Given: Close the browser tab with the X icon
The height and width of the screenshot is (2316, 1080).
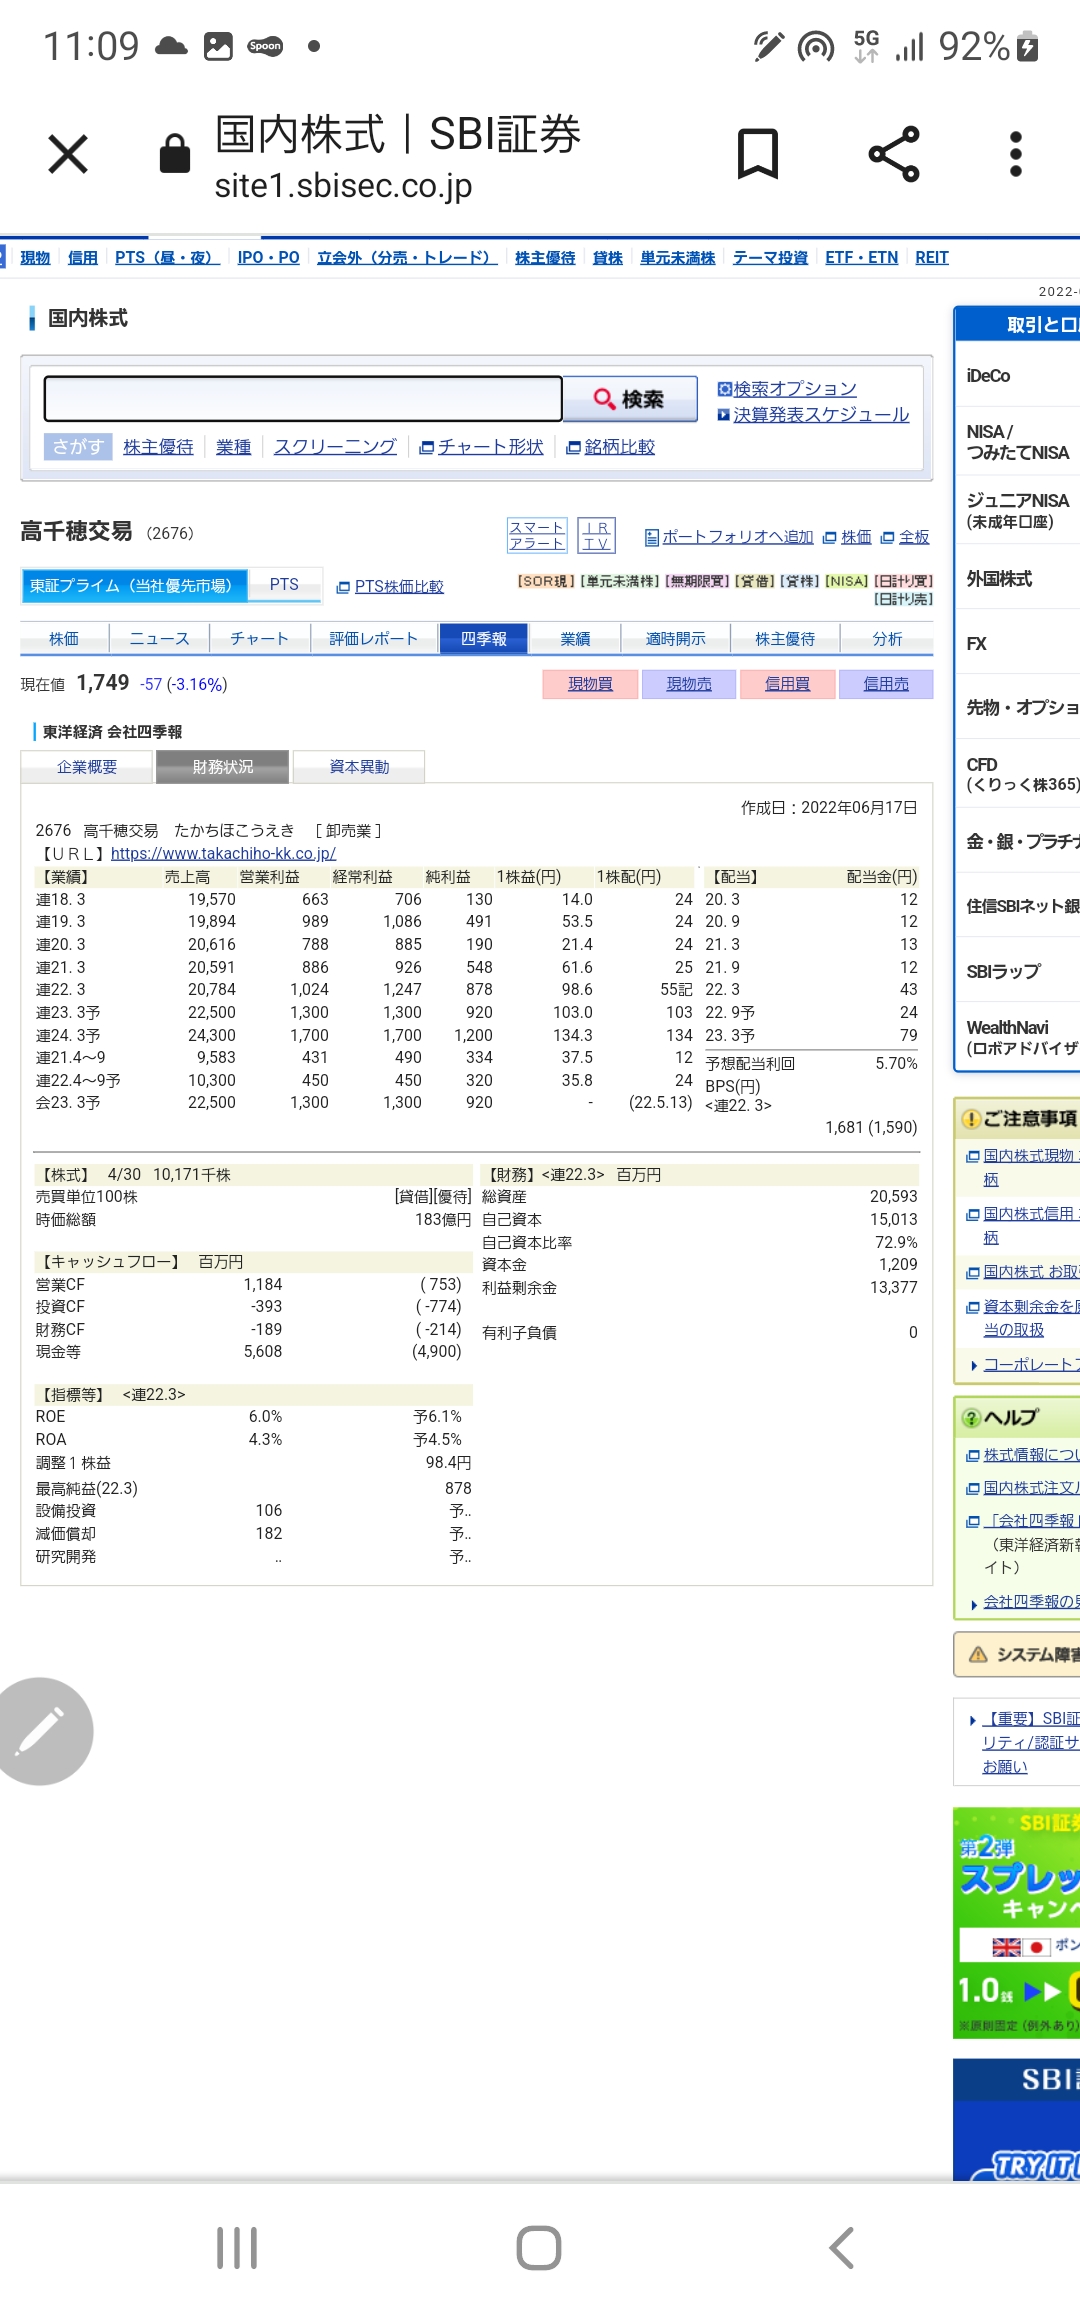Looking at the screenshot, I should click(68, 154).
